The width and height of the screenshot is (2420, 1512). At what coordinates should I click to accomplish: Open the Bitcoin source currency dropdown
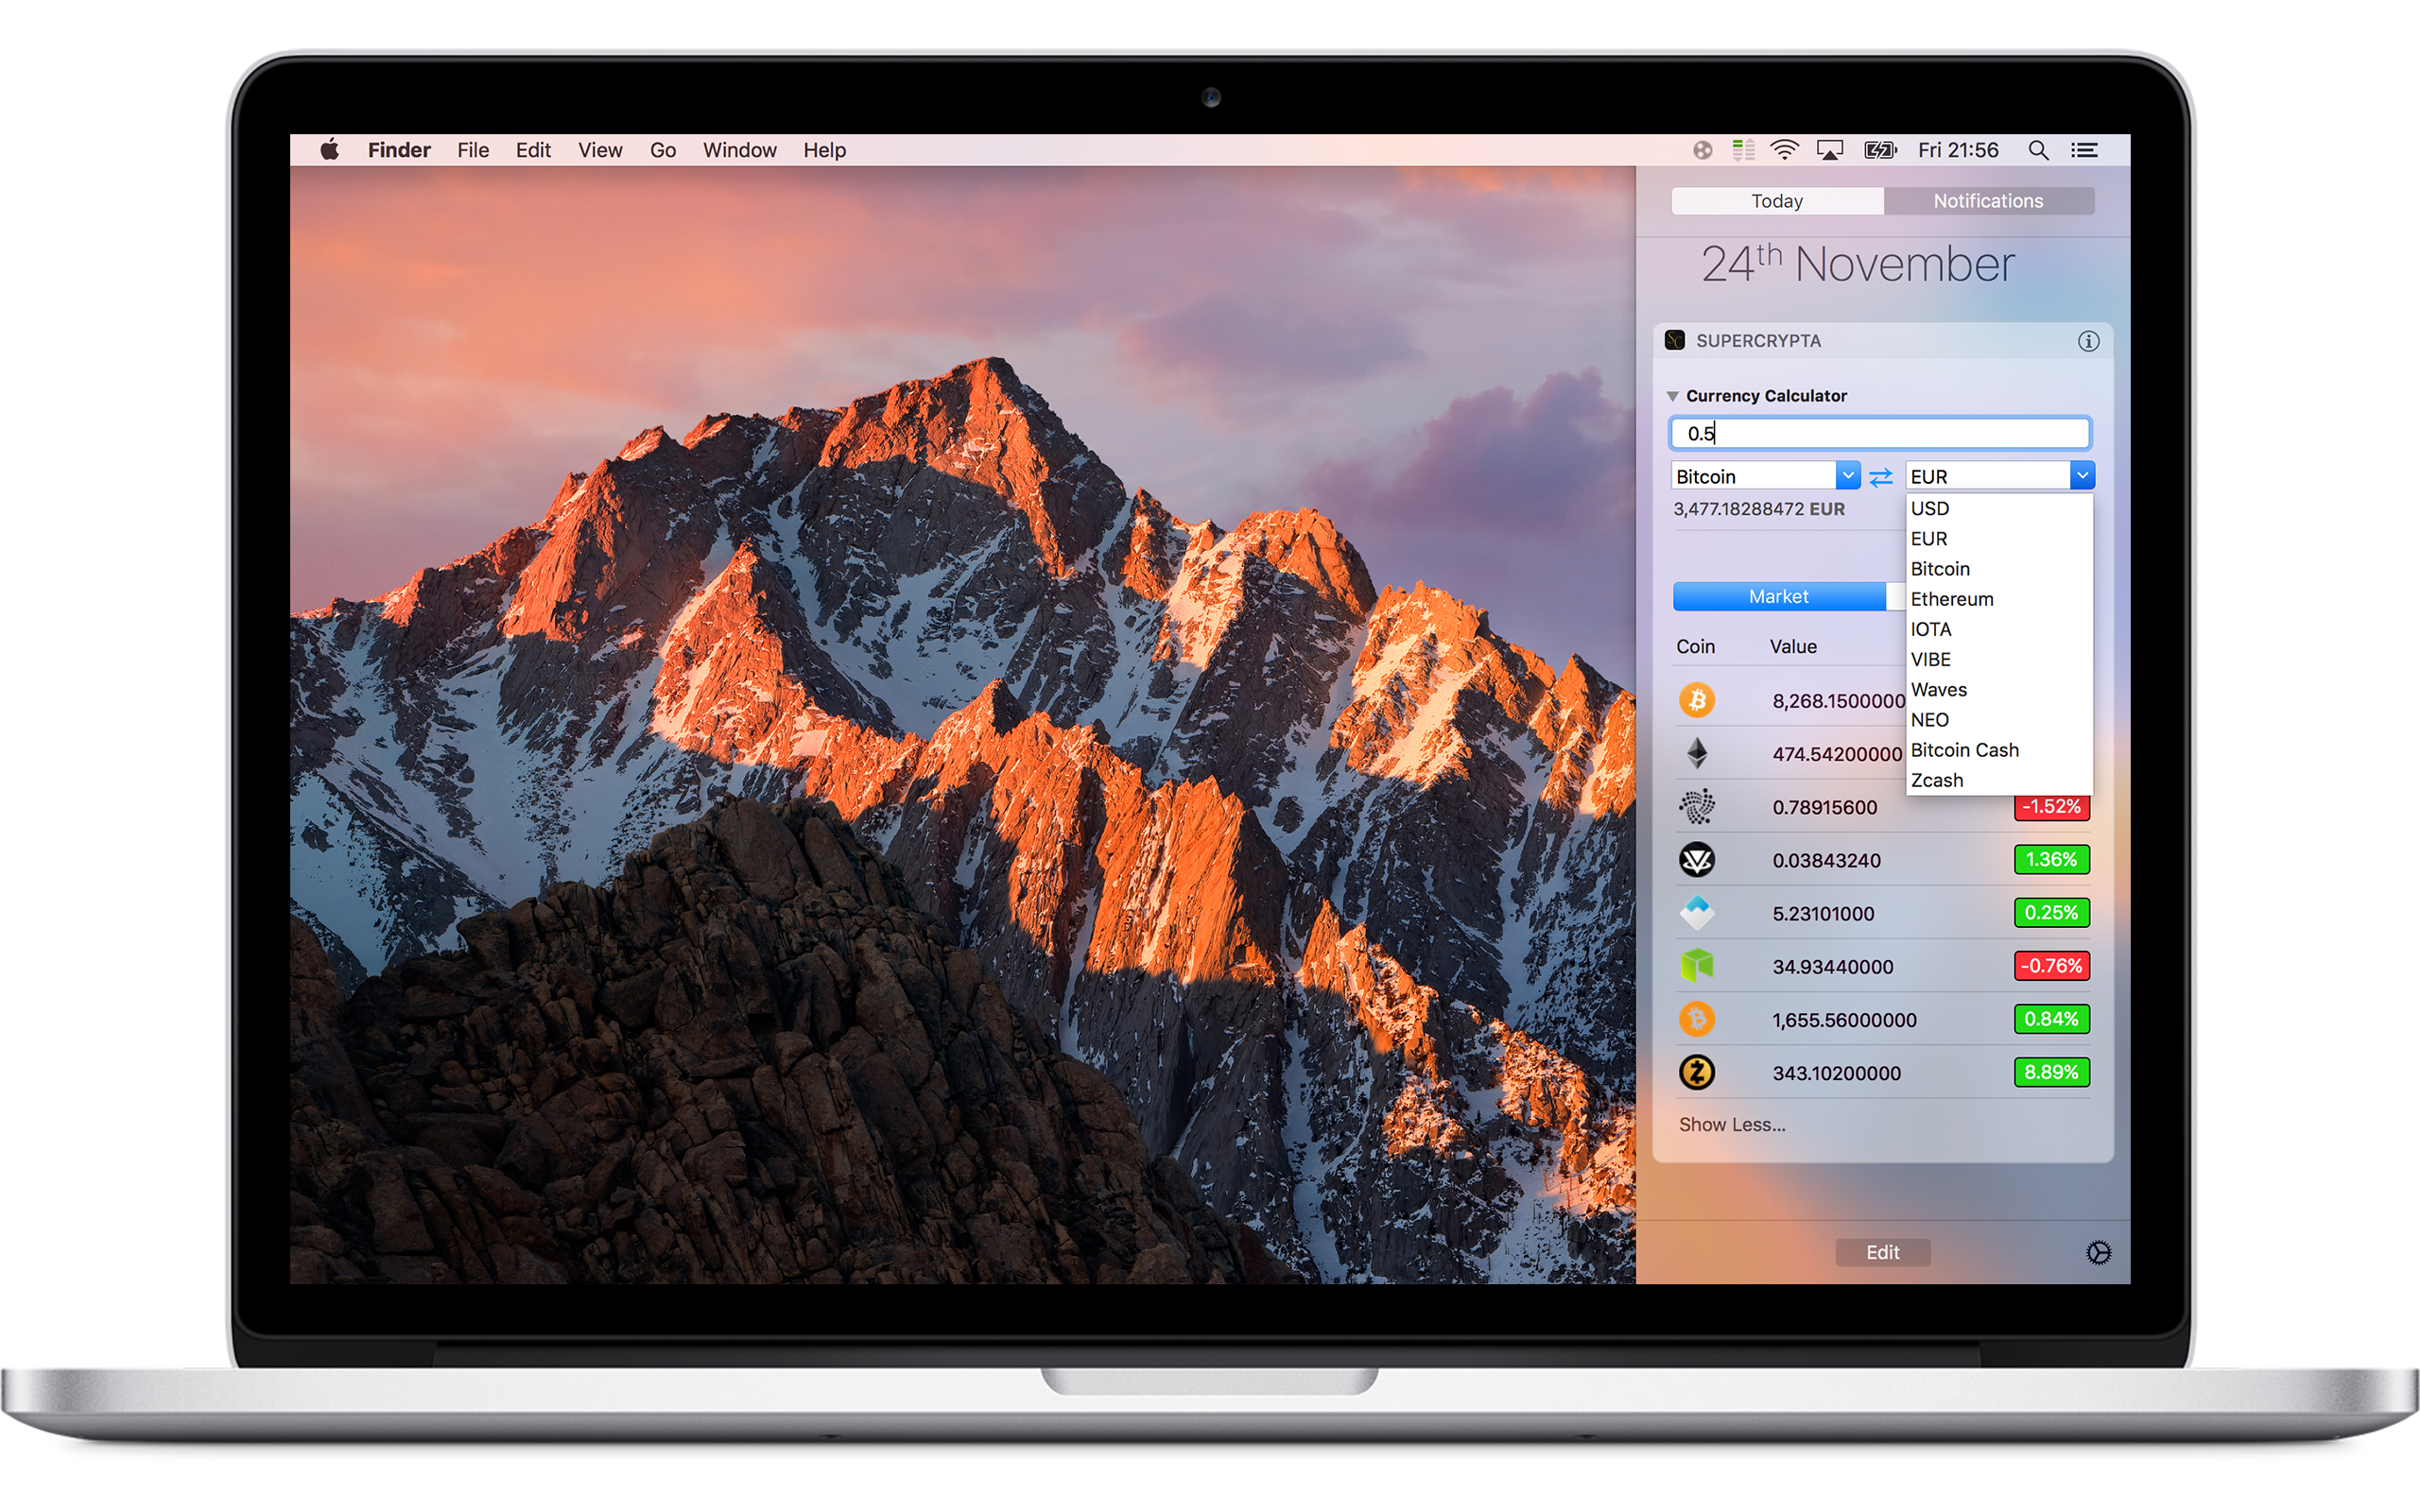click(x=1847, y=476)
